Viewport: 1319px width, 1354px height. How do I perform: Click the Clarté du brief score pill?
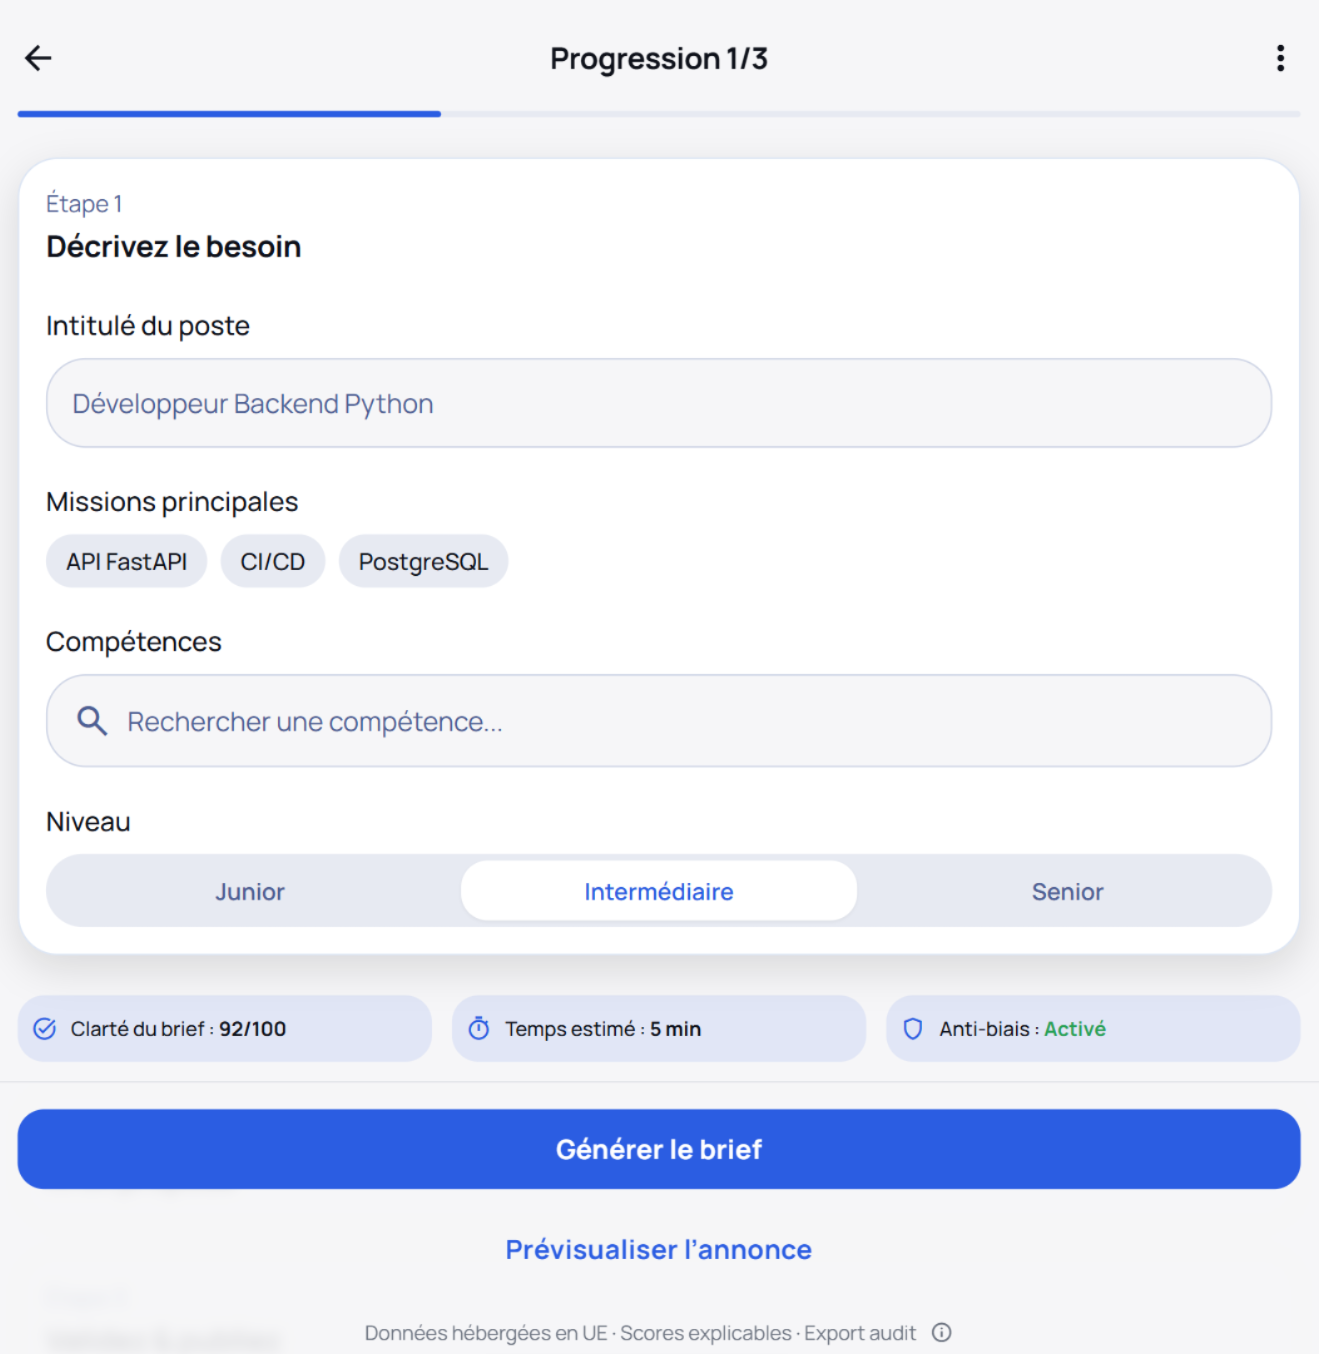click(225, 1029)
